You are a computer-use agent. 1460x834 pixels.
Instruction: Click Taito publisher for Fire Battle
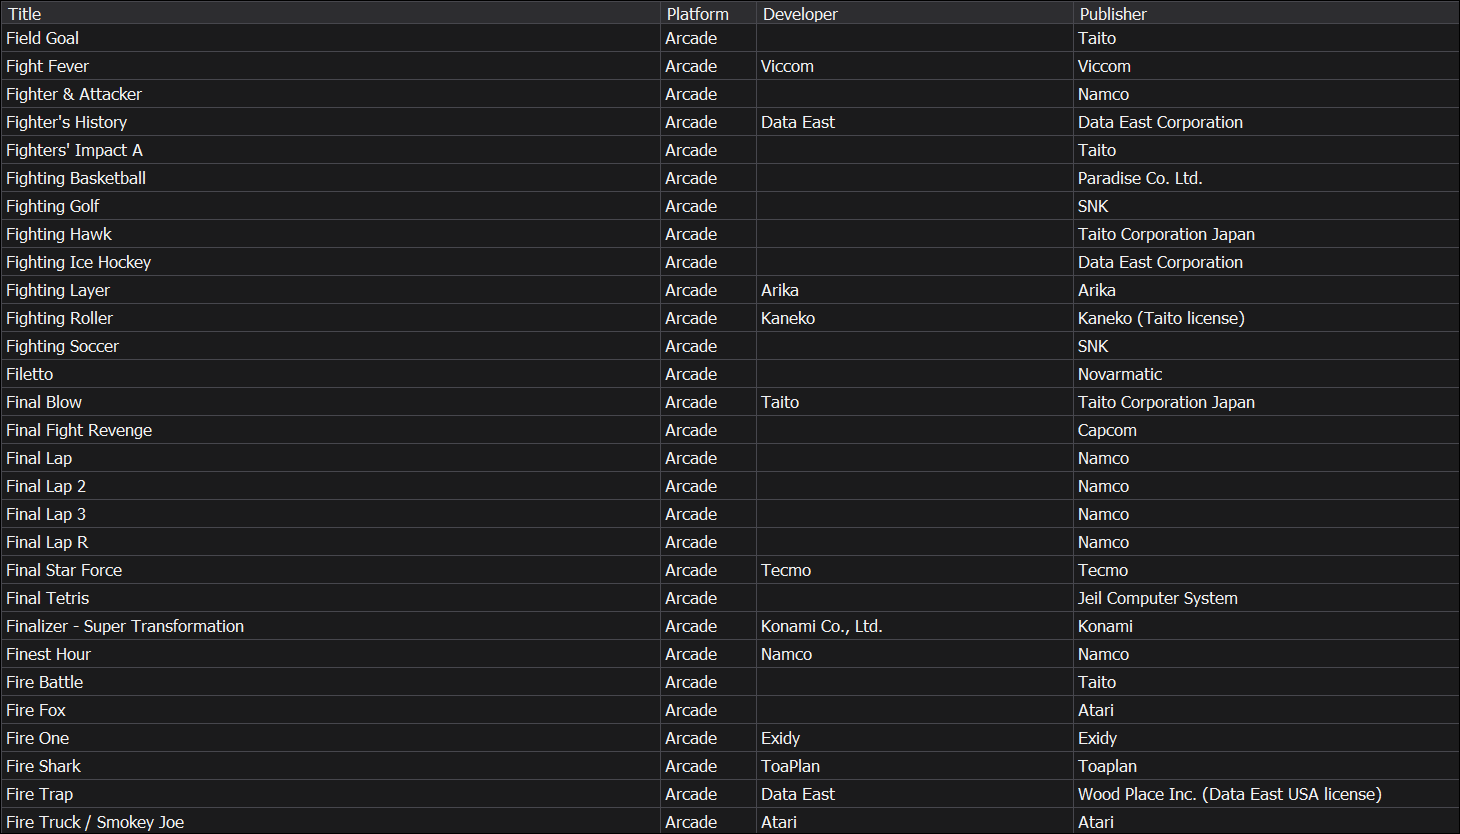(1097, 682)
